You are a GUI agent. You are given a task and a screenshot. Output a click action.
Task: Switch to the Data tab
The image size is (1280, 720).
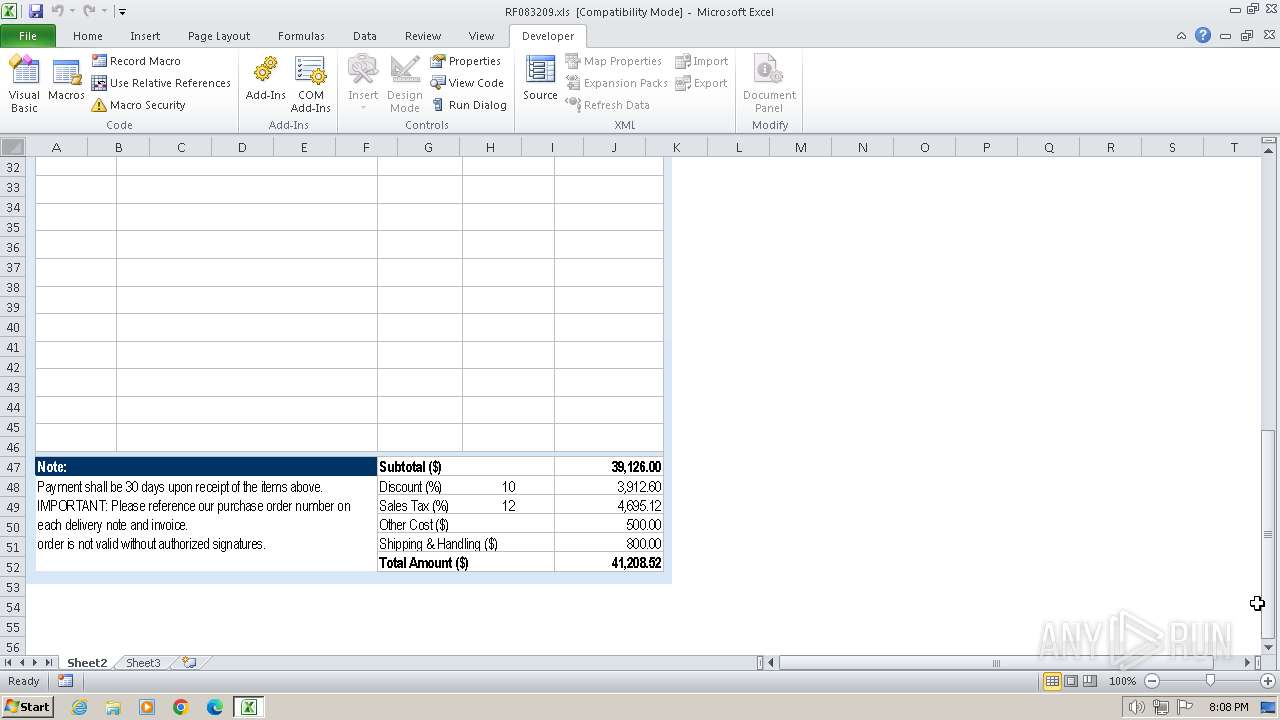point(365,36)
